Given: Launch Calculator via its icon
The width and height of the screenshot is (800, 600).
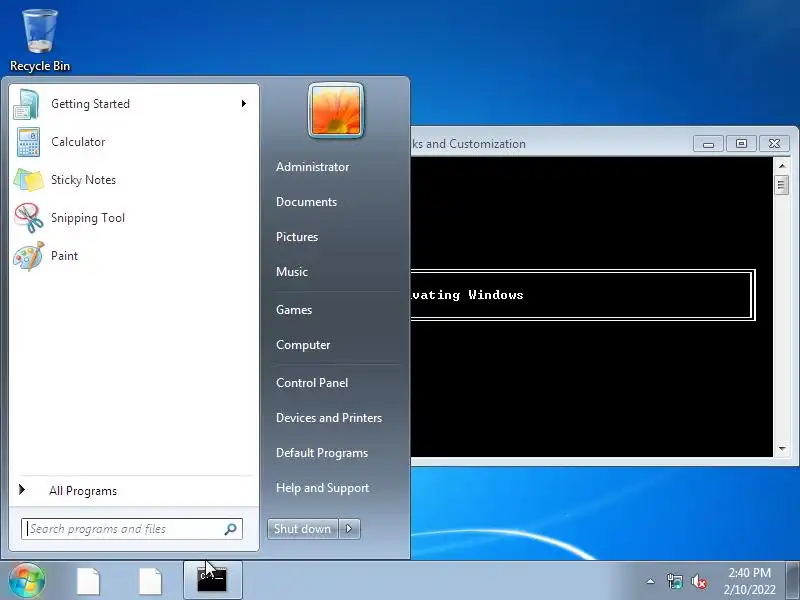Looking at the screenshot, I should (x=28, y=142).
